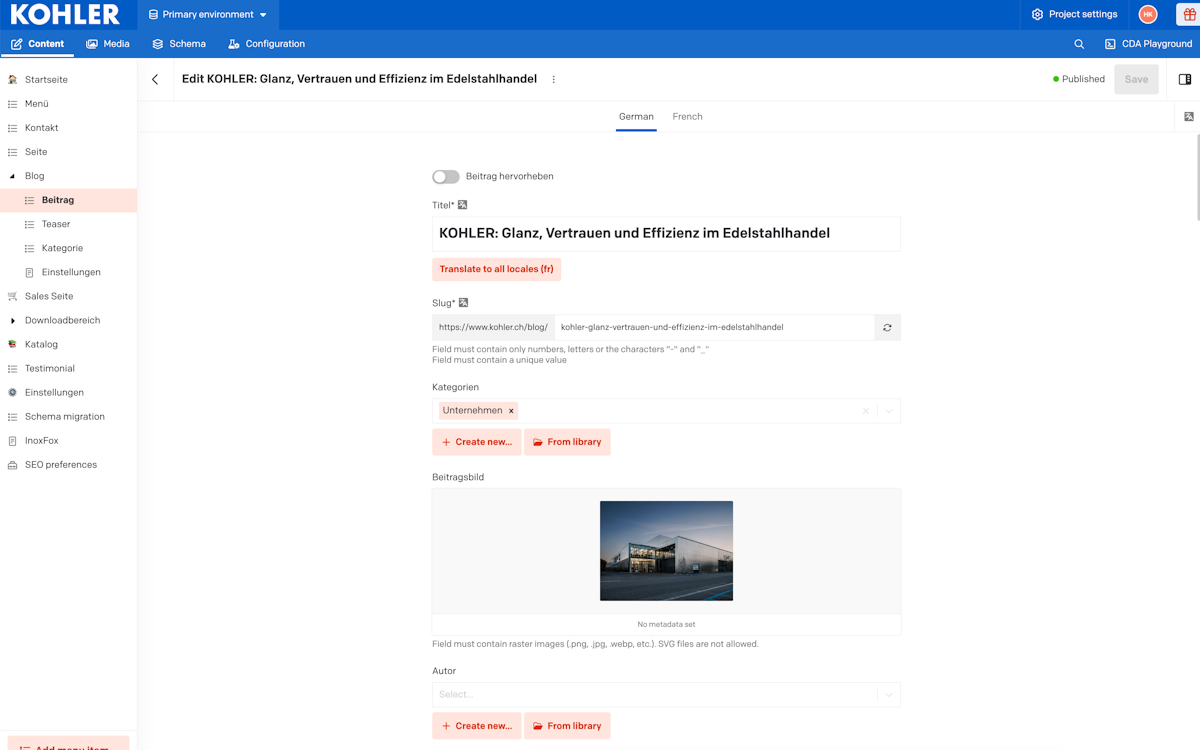Click the No metadata set text

point(666,624)
